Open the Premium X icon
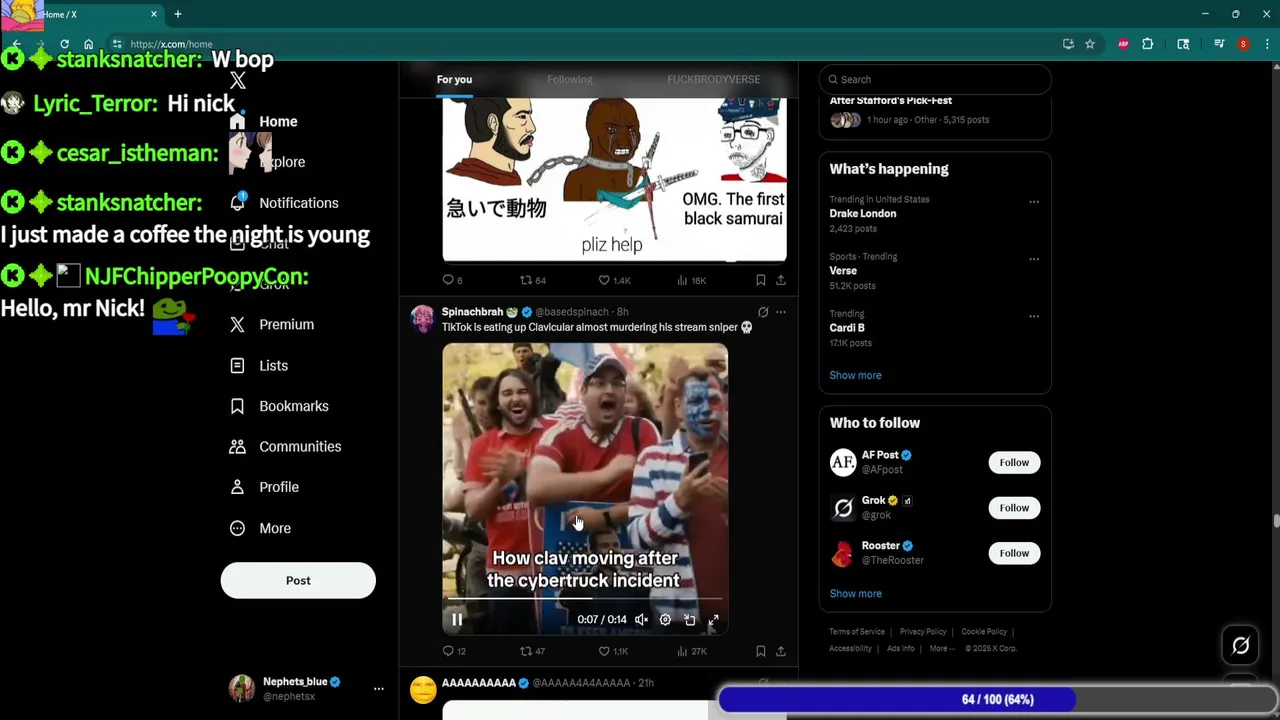Image resolution: width=1280 pixels, height=720 pixels. pos(237,324)
